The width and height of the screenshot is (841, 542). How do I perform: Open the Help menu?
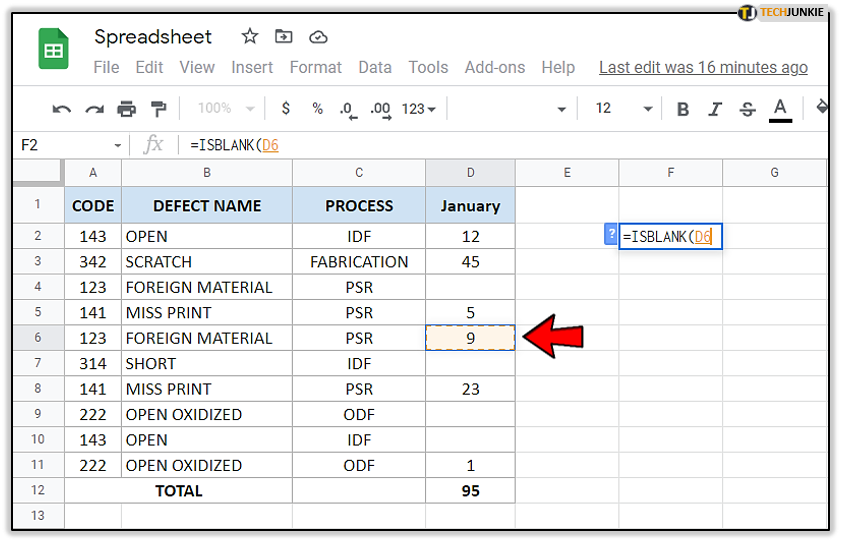pyautogui.click(x=558, y=68)
